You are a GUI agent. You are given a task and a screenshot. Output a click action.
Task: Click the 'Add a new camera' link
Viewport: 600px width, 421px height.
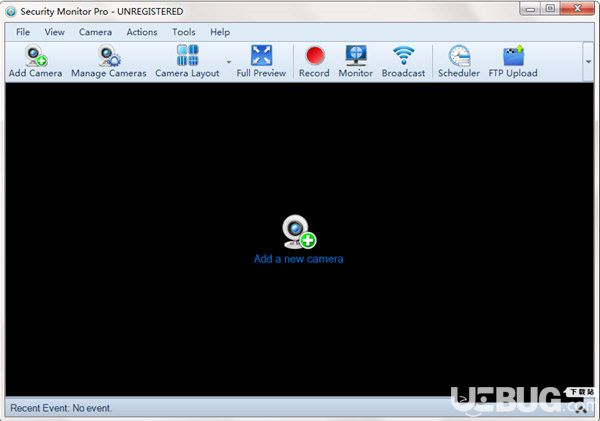coord(298,259)
